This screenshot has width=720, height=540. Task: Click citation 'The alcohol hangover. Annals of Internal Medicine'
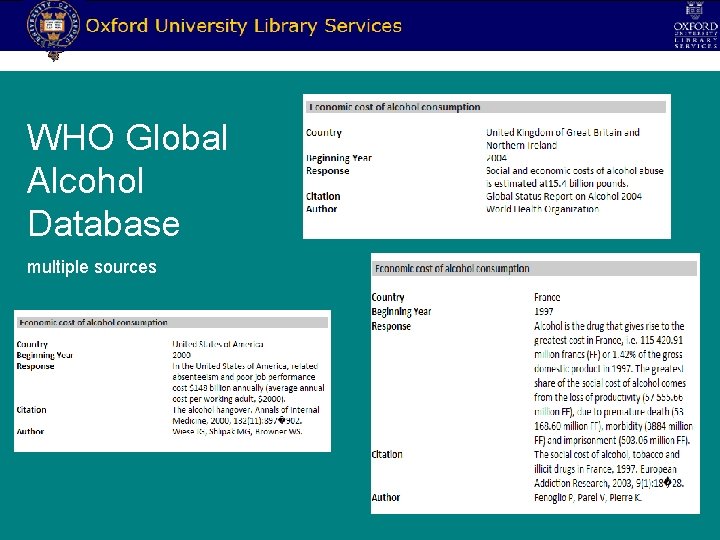246,415
